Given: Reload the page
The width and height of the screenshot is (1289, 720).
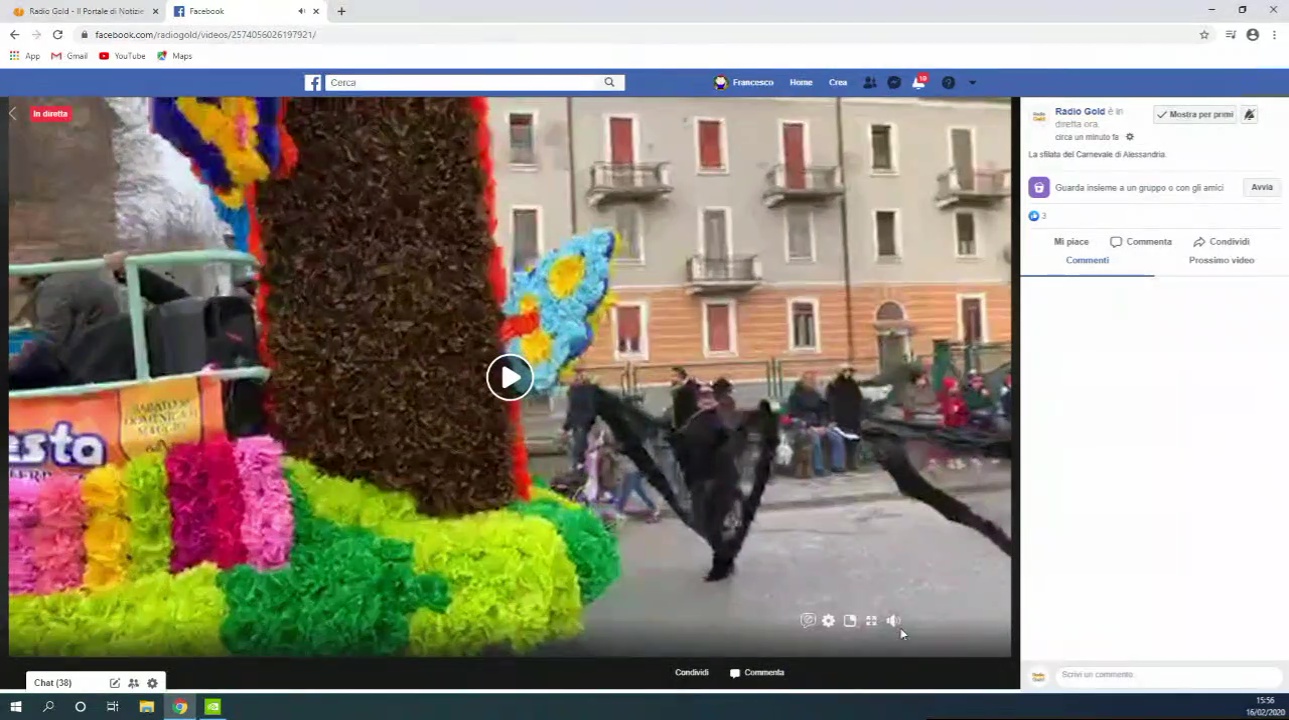Looking at the screenshot, I should [x=57, y=34].
